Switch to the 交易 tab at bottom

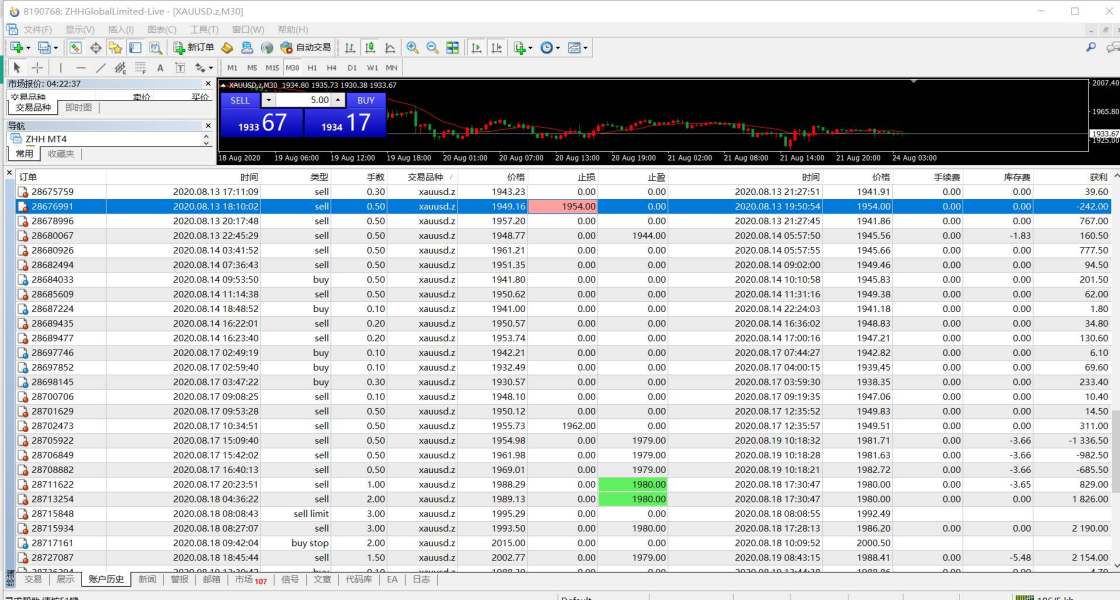click(33, 579)
